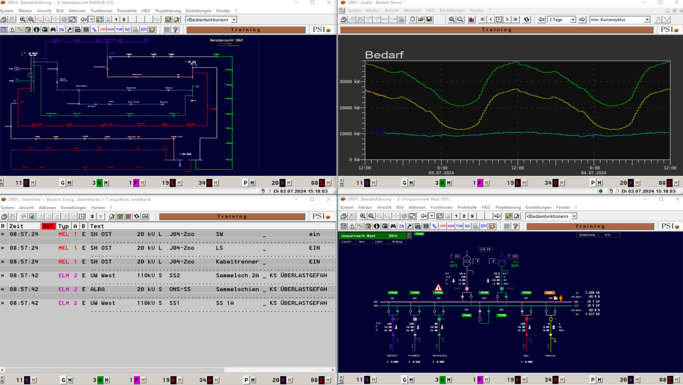
Task: Click calendar icon between Grafik navigation arrows
Action: (x=499, y=19)
